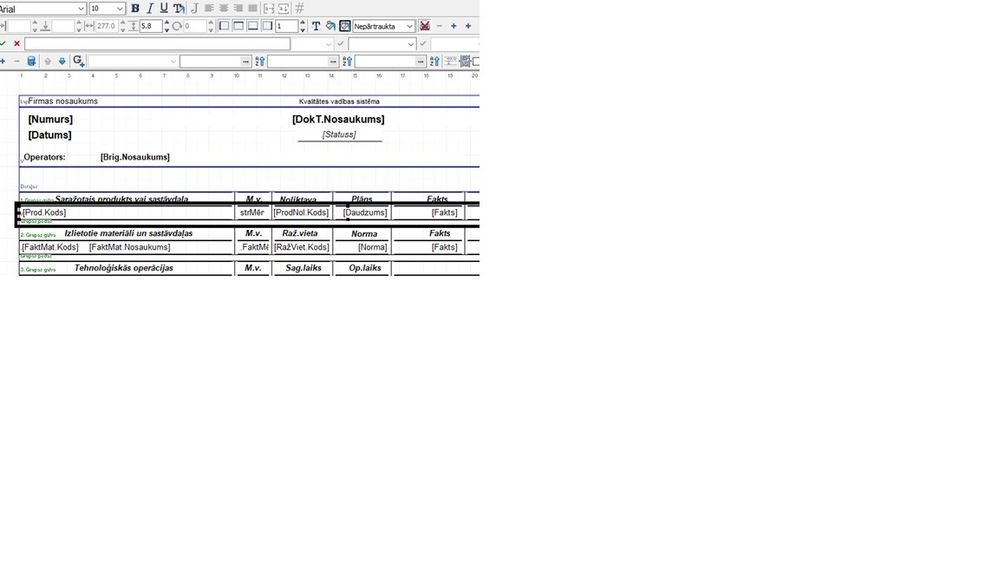Toggle the highlighted checkbox-style frame icon
Viewport: 999px width, 562px height.
pos(345,26)
